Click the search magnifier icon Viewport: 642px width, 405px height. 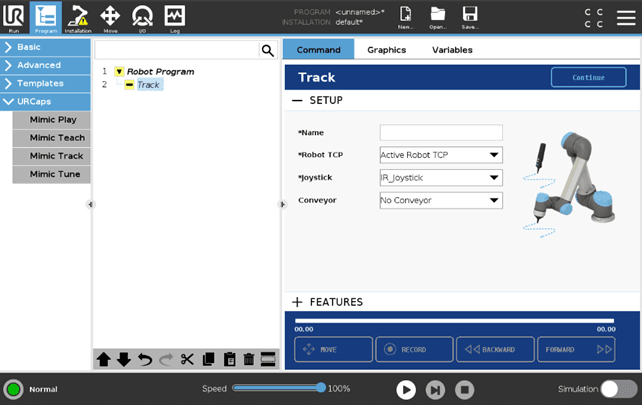click(267, 50)
